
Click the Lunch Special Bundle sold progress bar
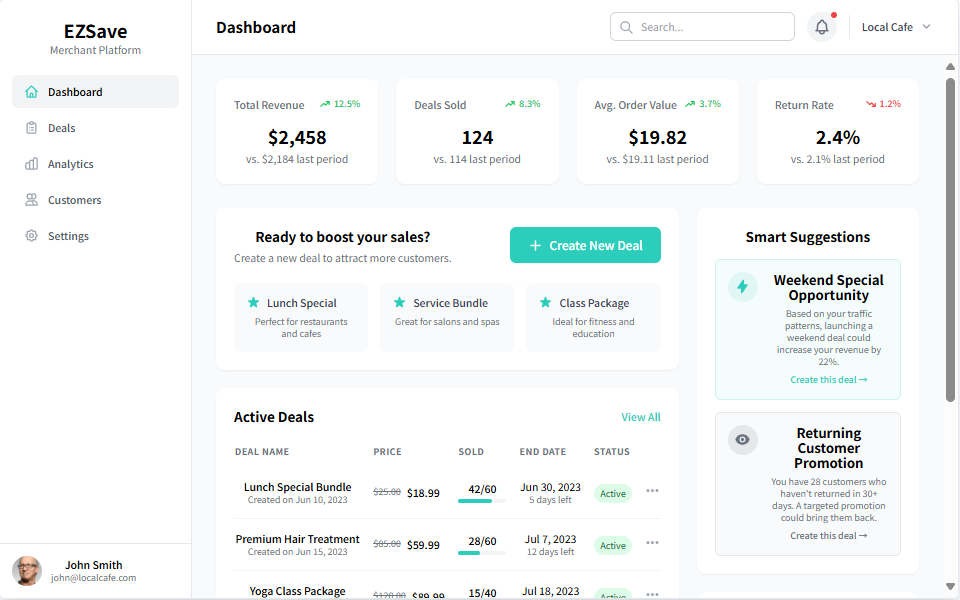[482, 501]
